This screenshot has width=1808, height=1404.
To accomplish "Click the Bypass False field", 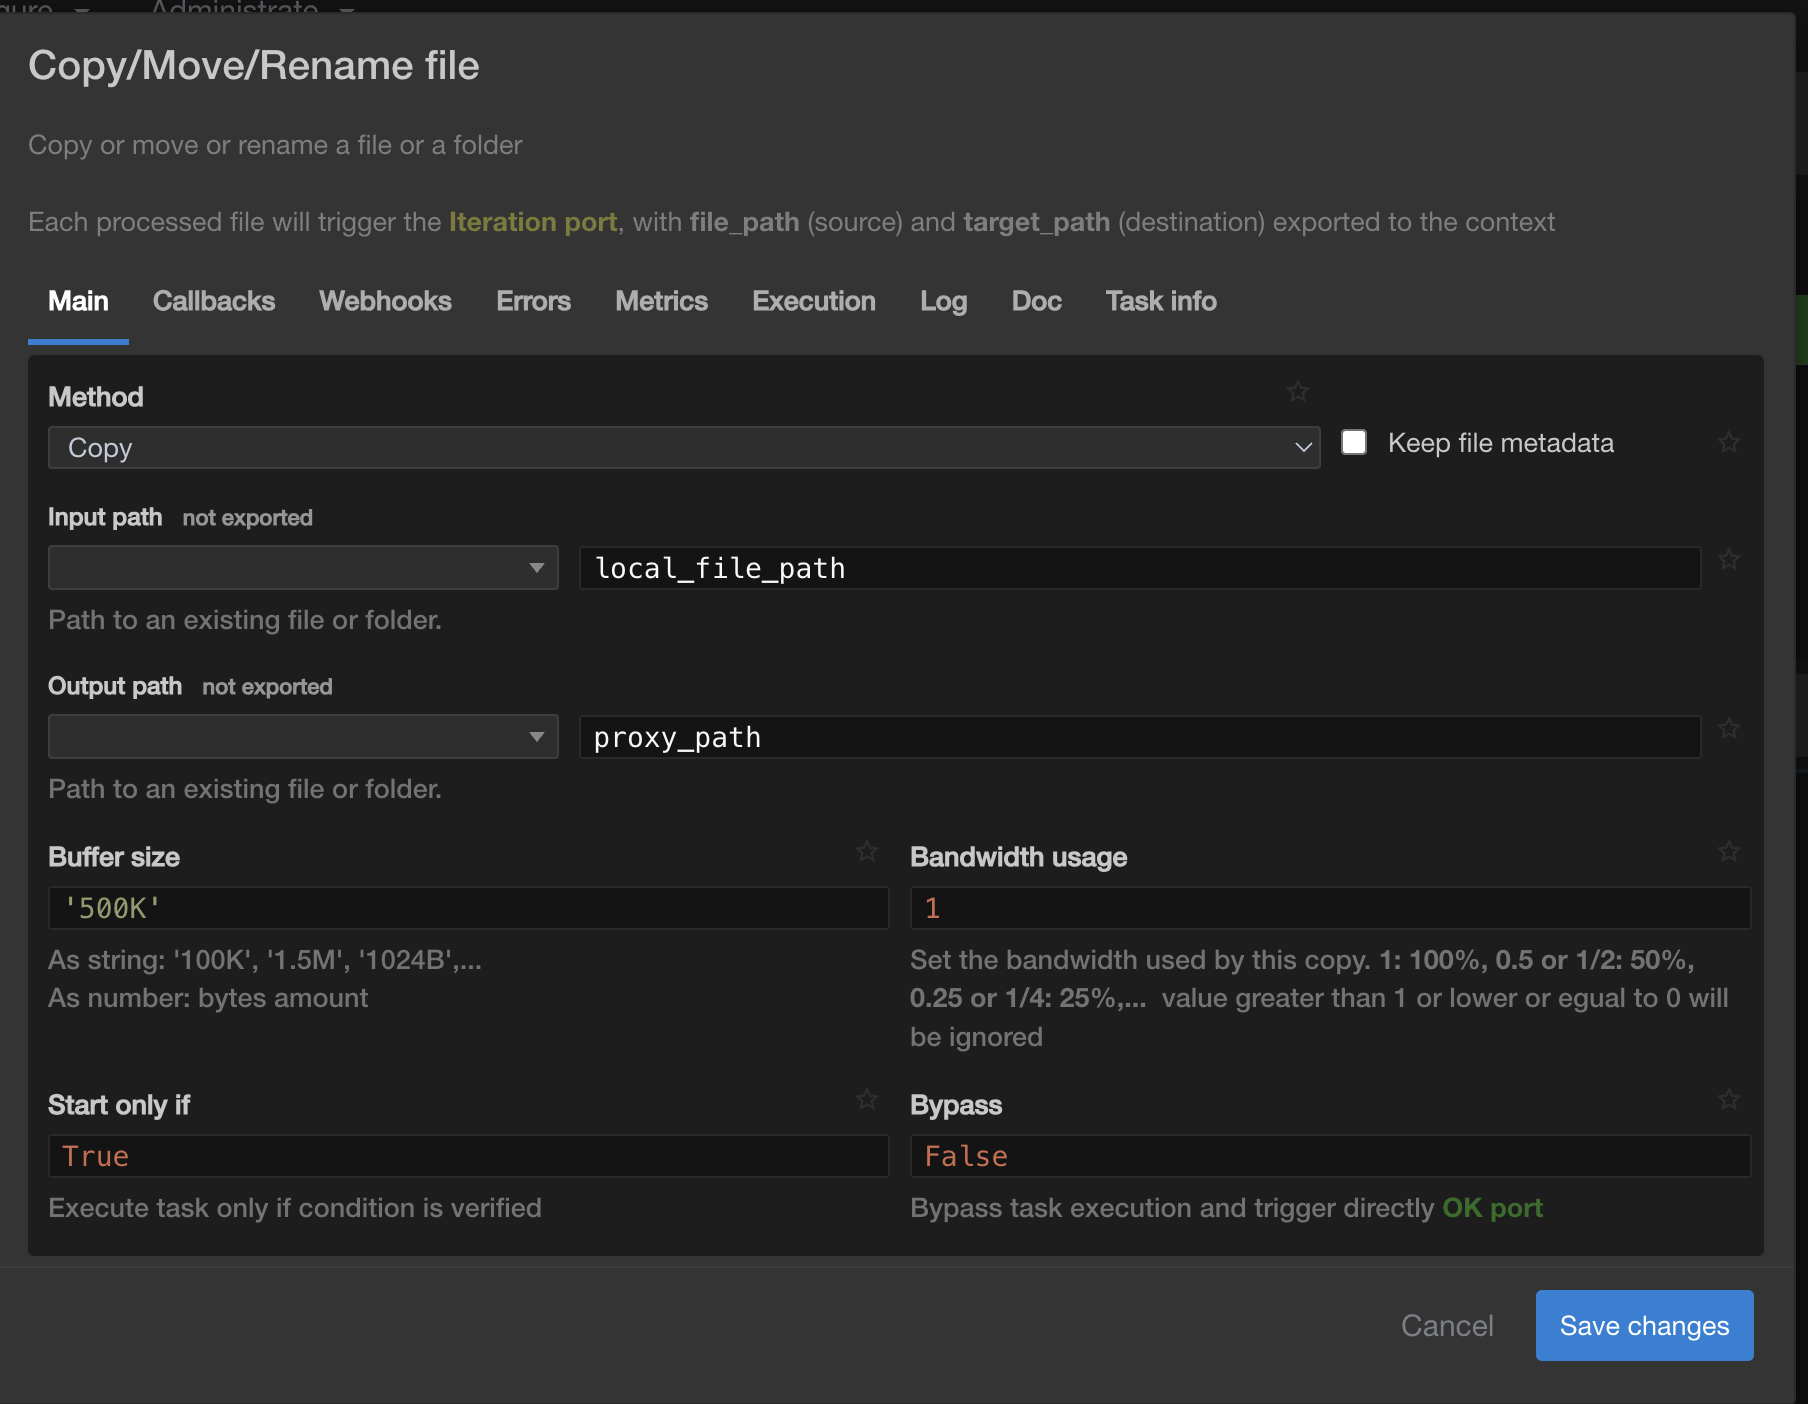I will point(1330,1156).
